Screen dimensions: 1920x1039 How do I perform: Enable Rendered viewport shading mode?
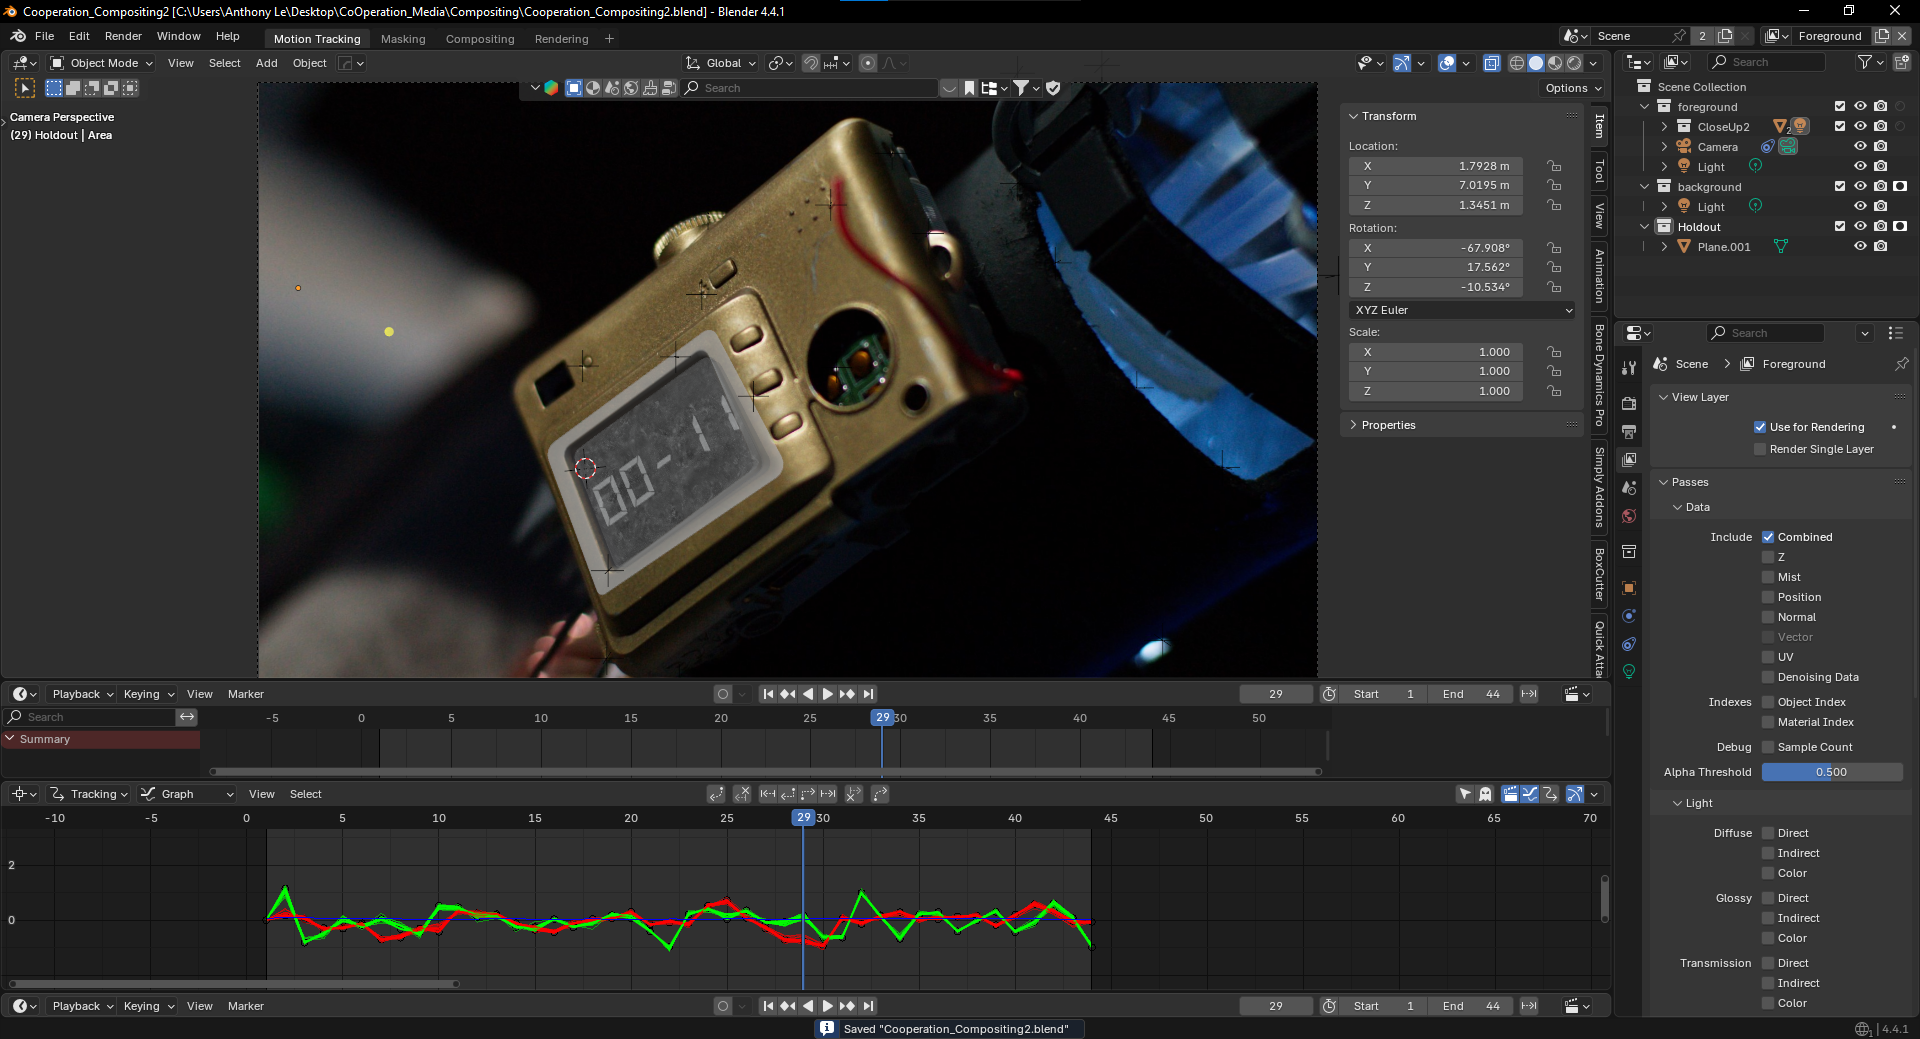pos(1574,63)
